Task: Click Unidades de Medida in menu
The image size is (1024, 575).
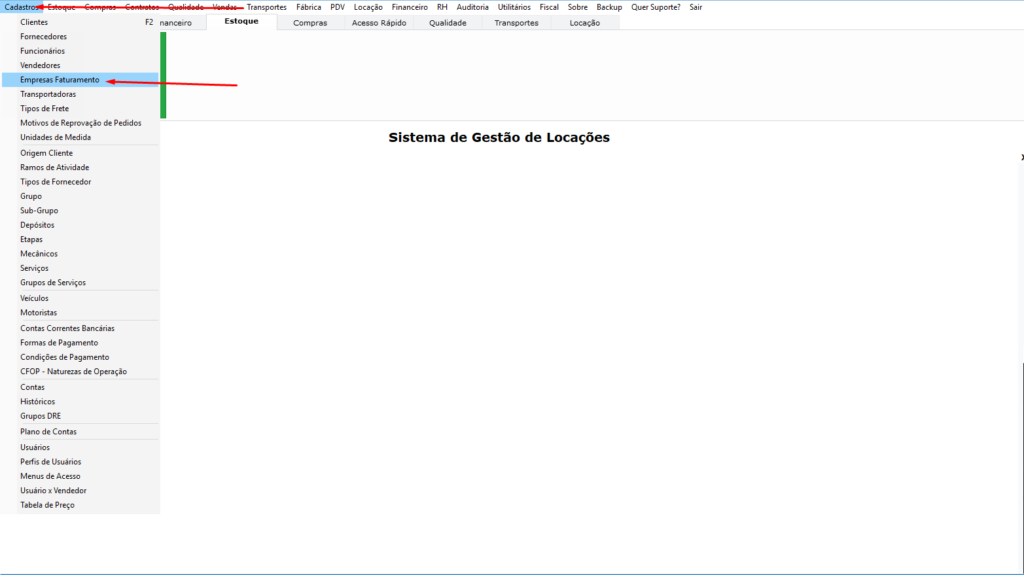Action: (x=55, y=137)
